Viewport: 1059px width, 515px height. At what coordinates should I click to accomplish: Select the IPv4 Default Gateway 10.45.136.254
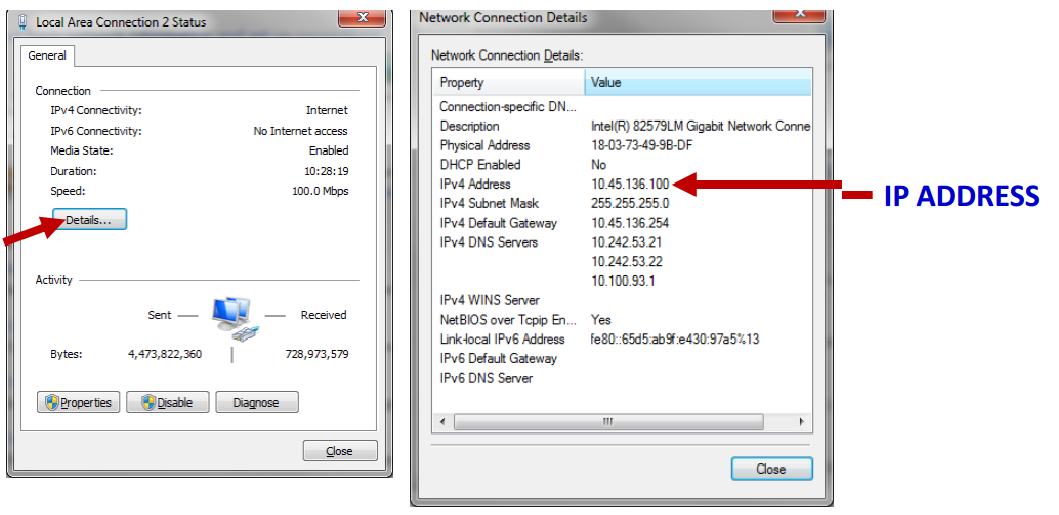pyautogui.click(x=629, y=223)
